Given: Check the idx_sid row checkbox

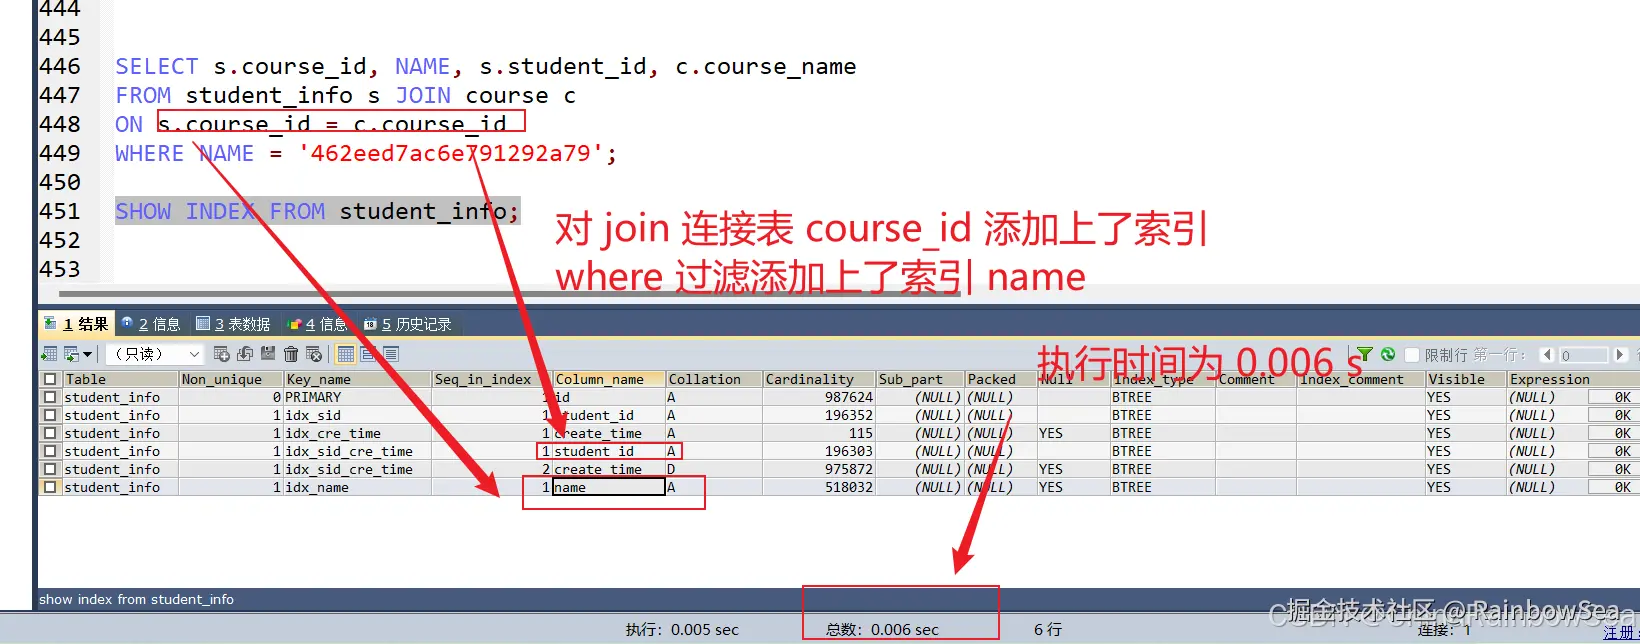Looking at the screenshot, I should pyautogui.click(x=50, y=415).
